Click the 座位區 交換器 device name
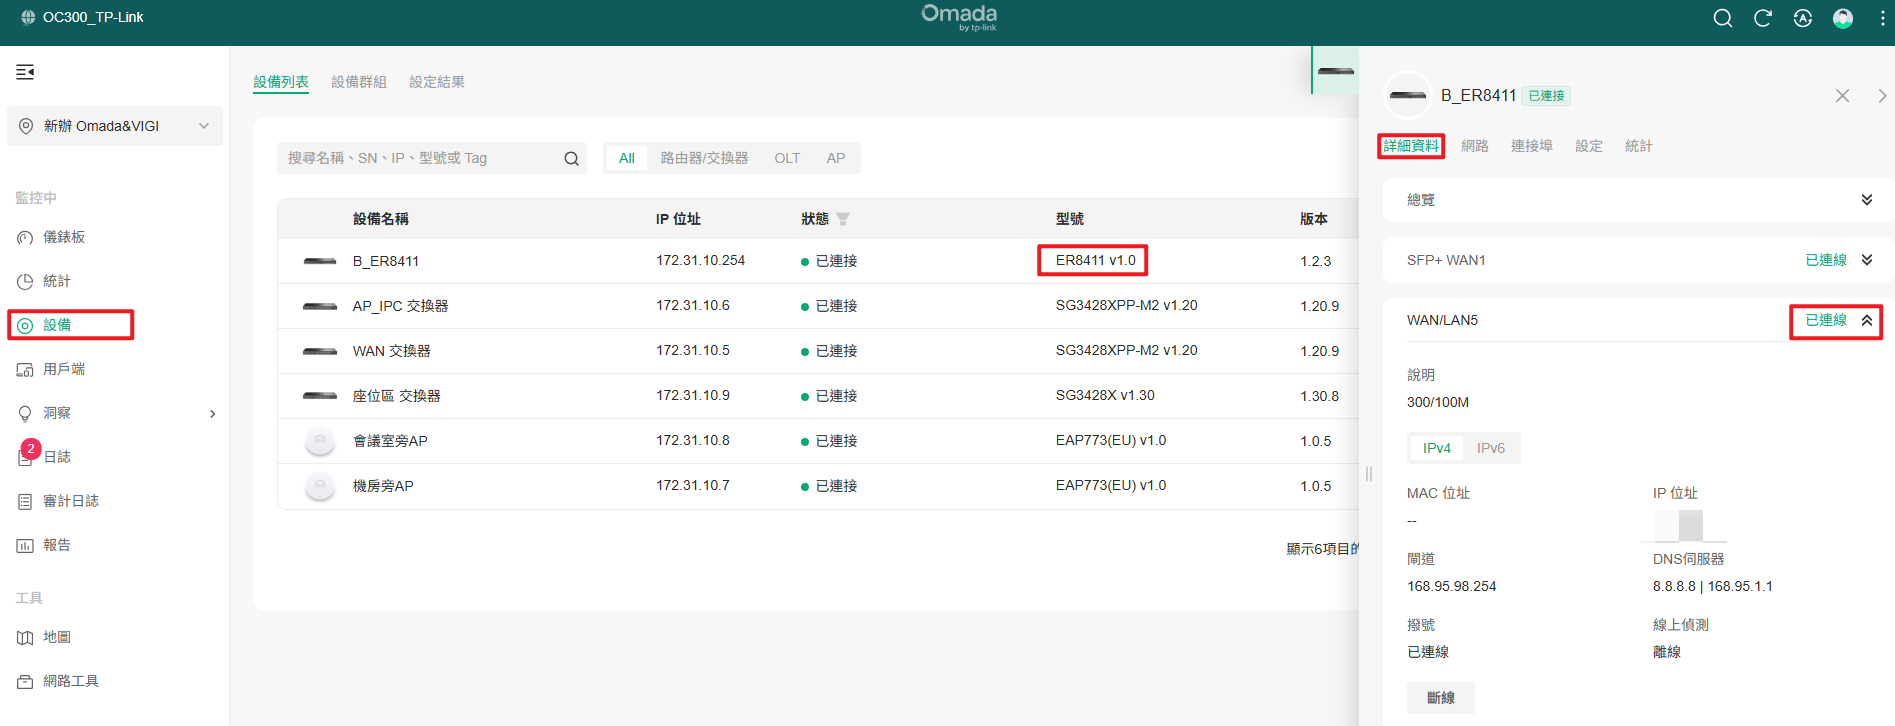The image size is (1895, 726). point(397,396)
